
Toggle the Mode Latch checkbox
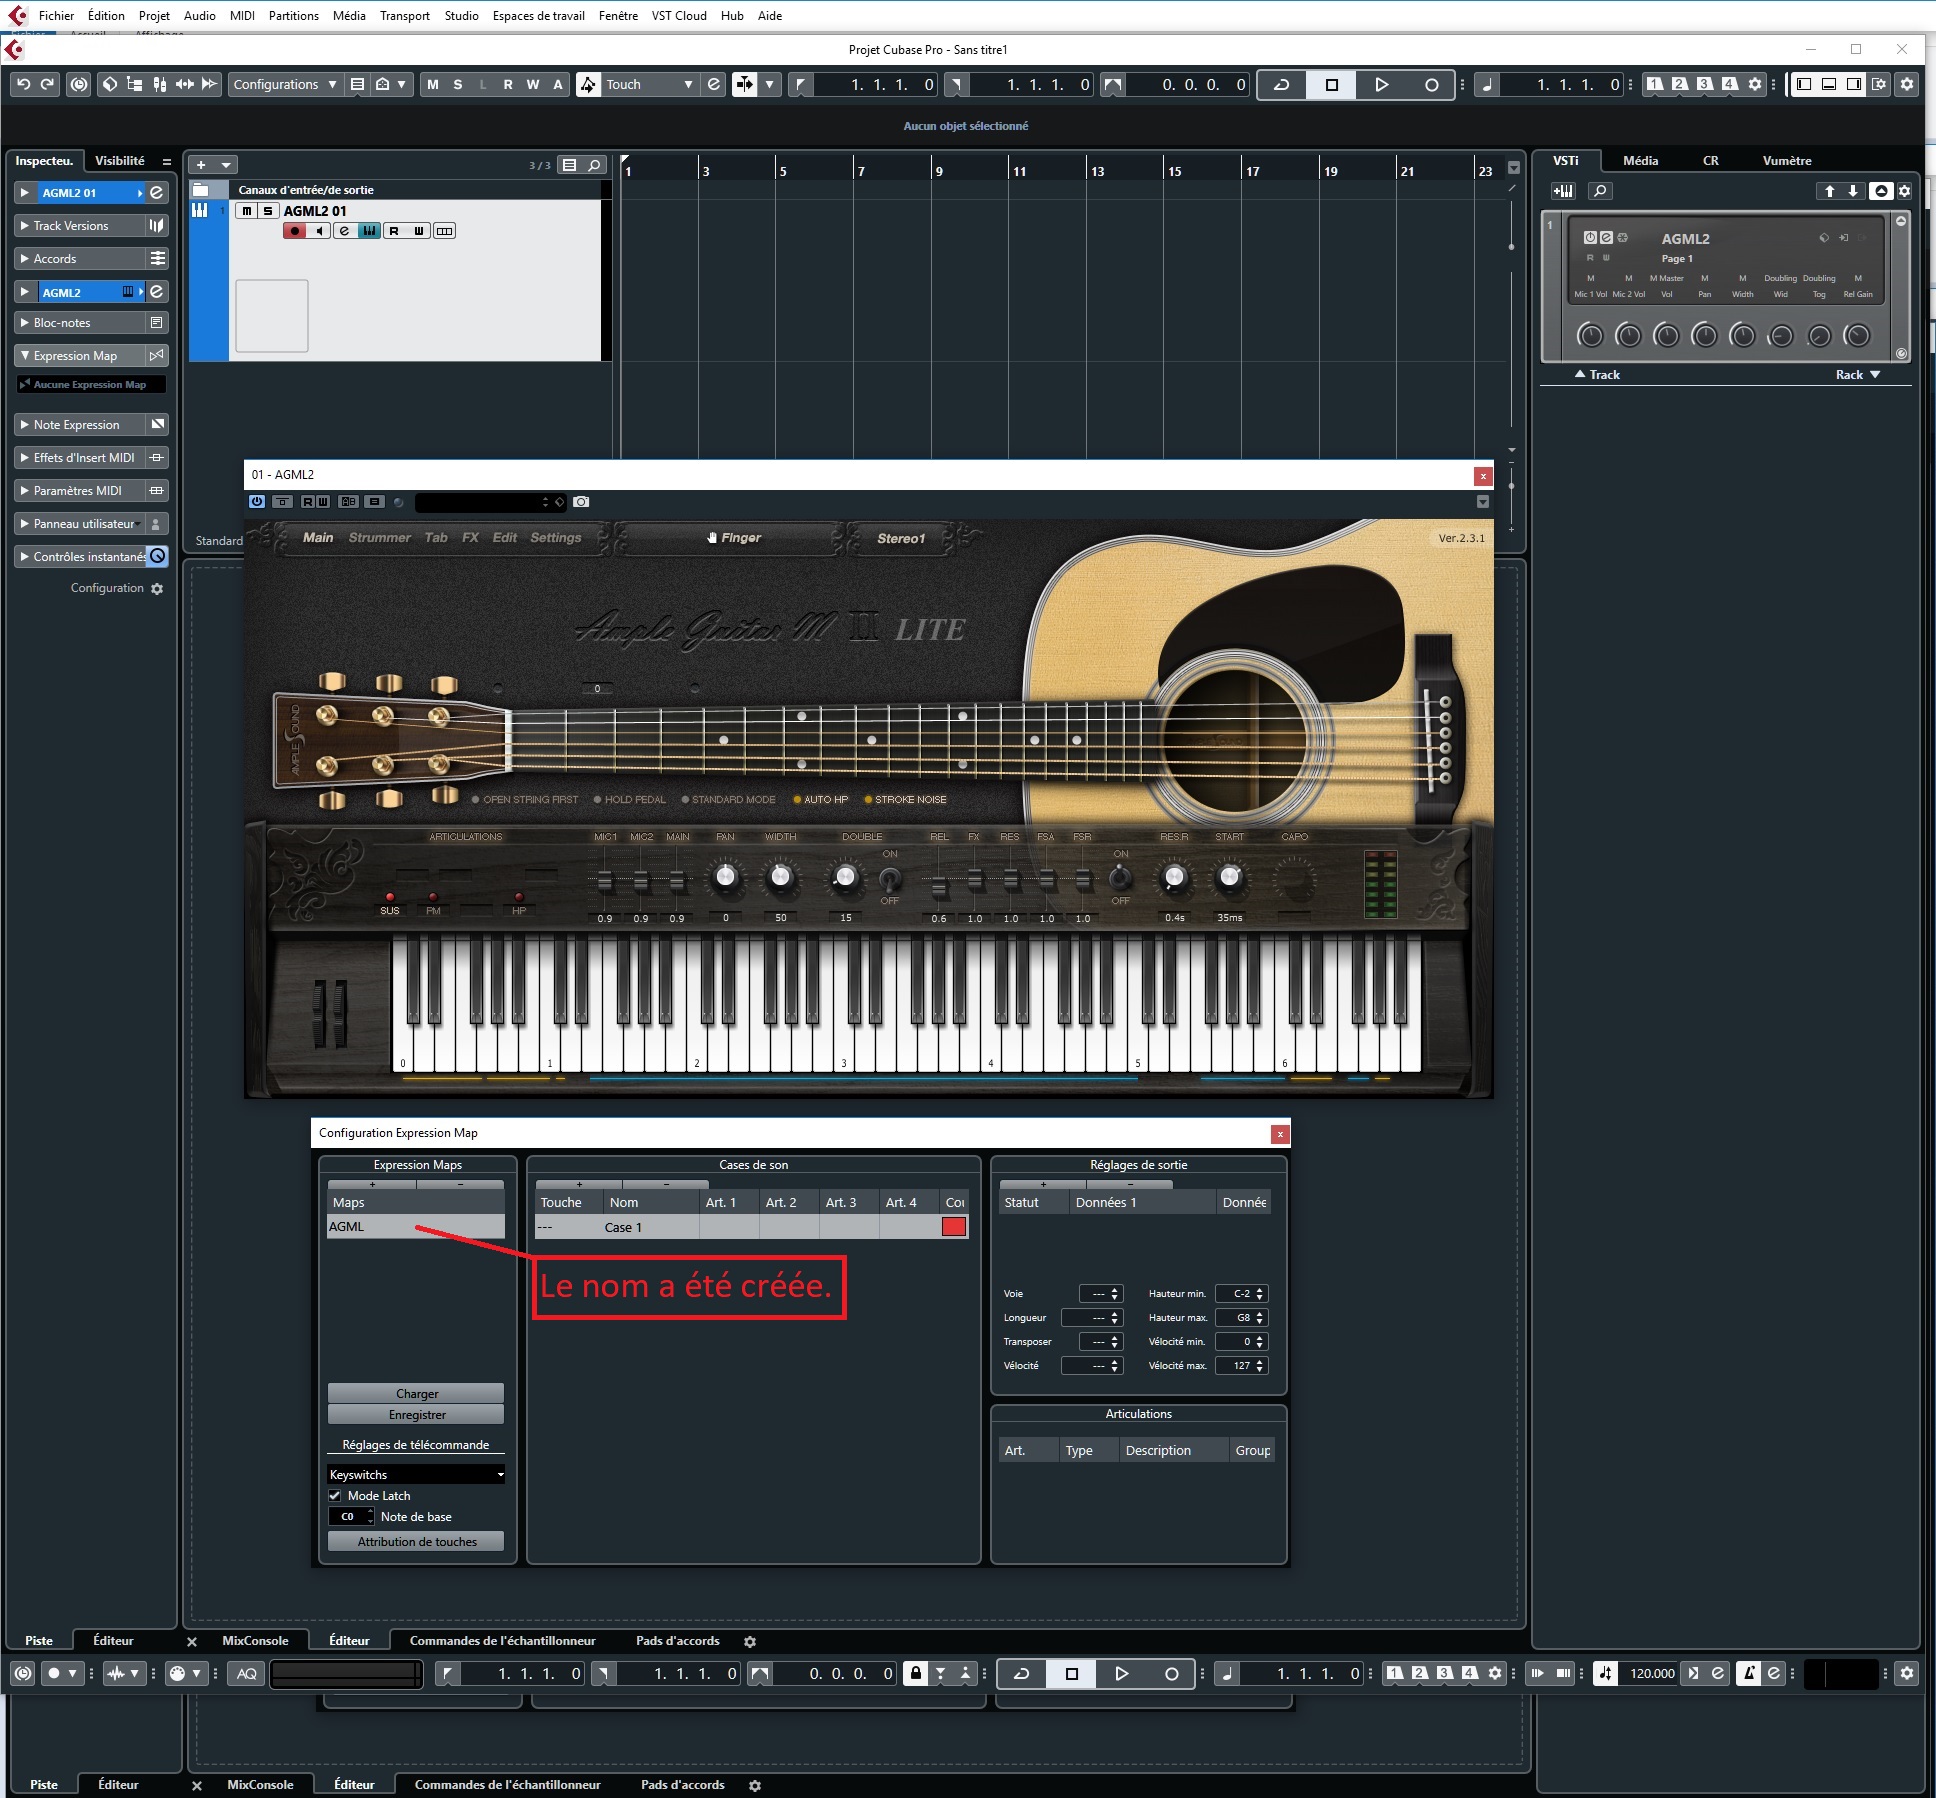pos(335,1496)
